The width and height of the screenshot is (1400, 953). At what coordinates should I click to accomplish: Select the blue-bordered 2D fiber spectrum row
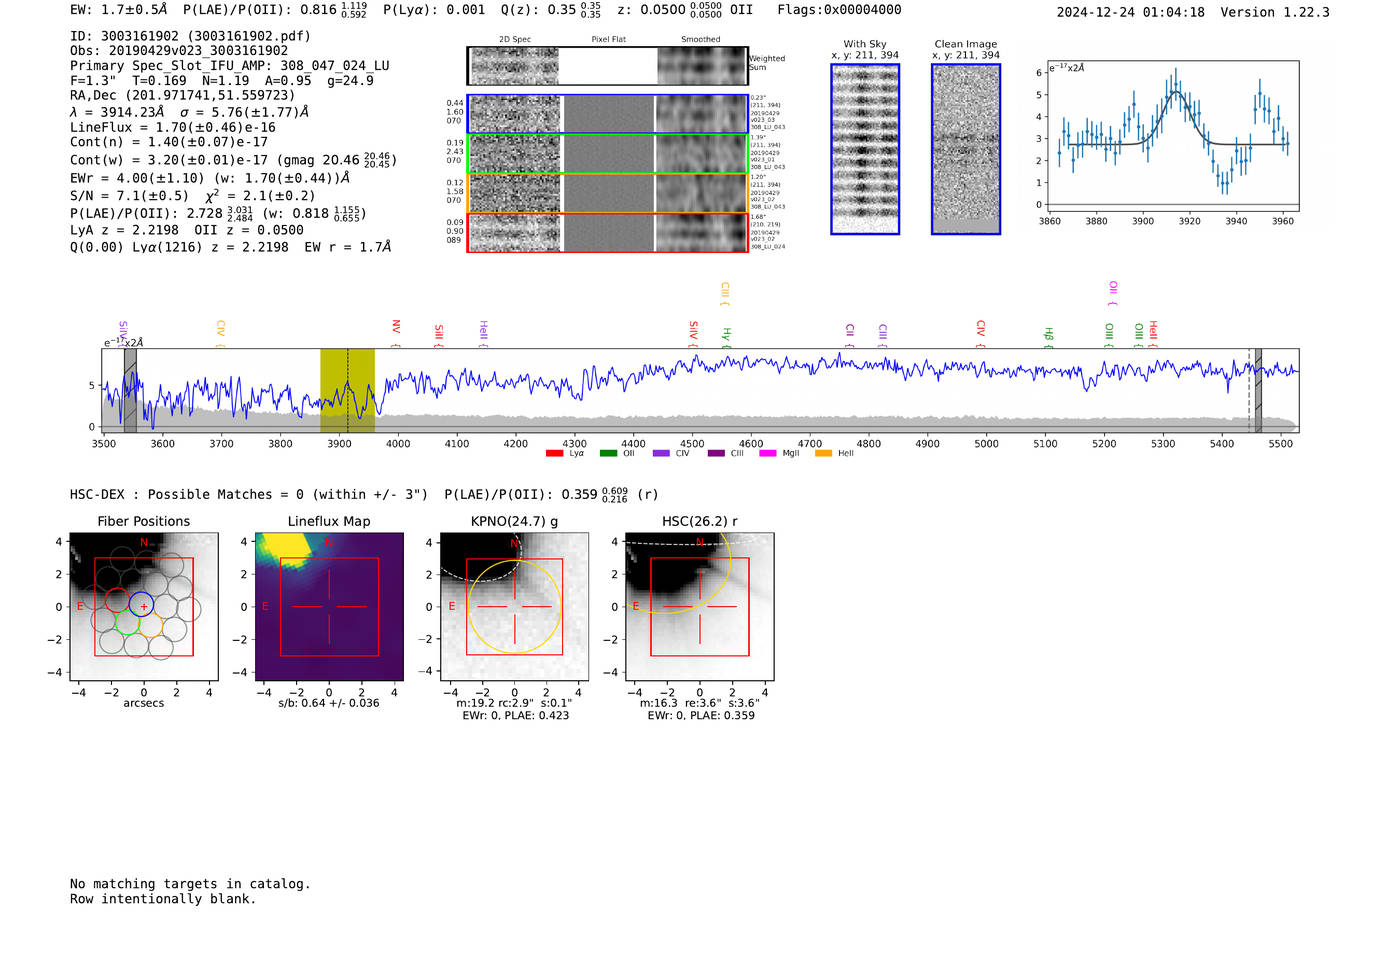pyautogui.click(x=608, y=114)
